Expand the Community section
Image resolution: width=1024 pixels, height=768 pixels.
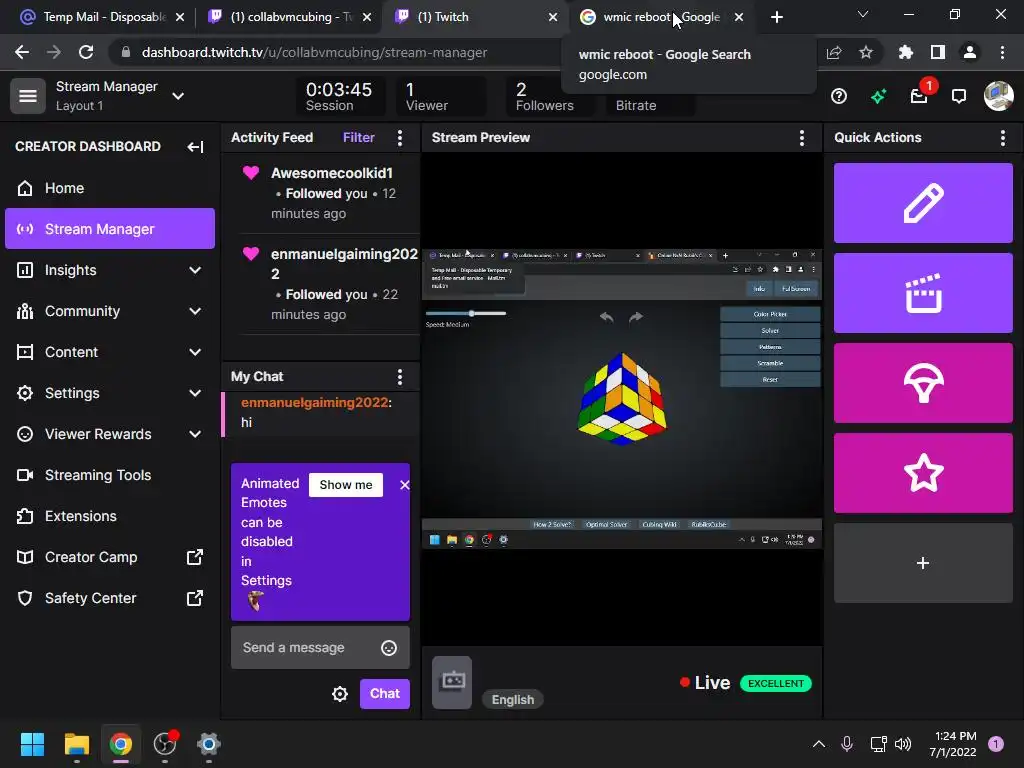pyautogui.click(x=195, y=312)
